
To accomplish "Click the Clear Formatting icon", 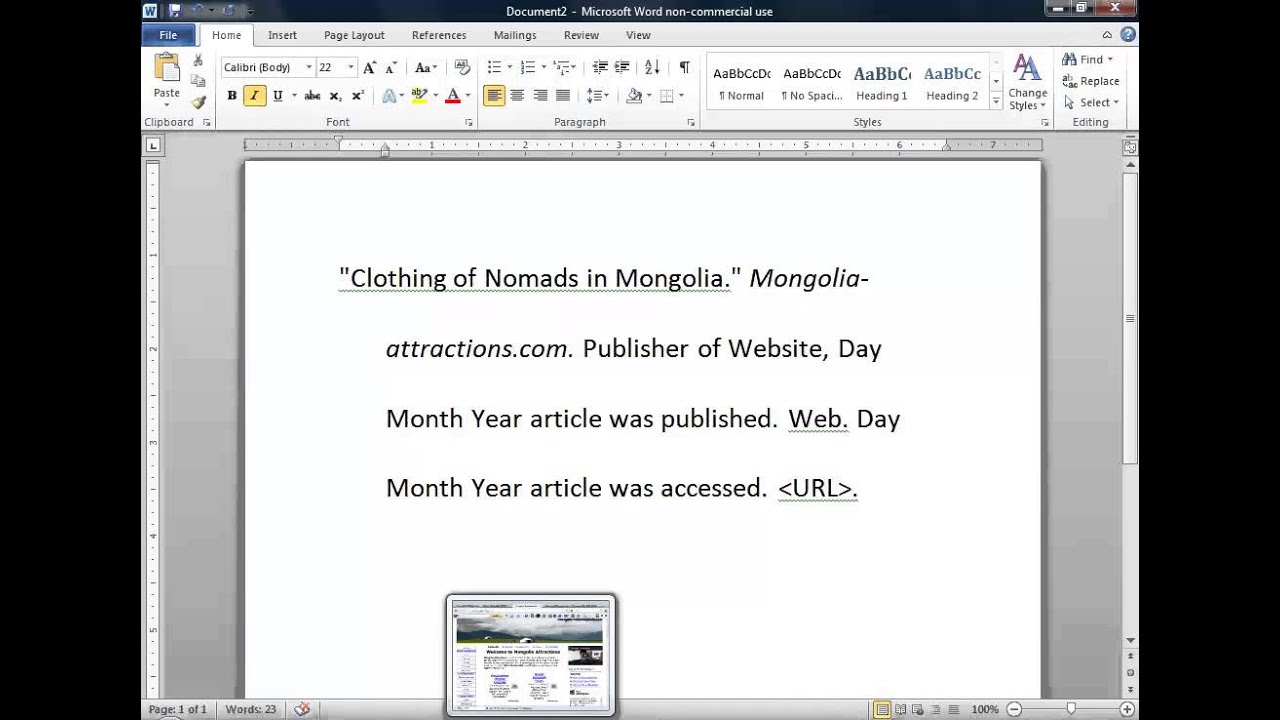I will point(462,67).
